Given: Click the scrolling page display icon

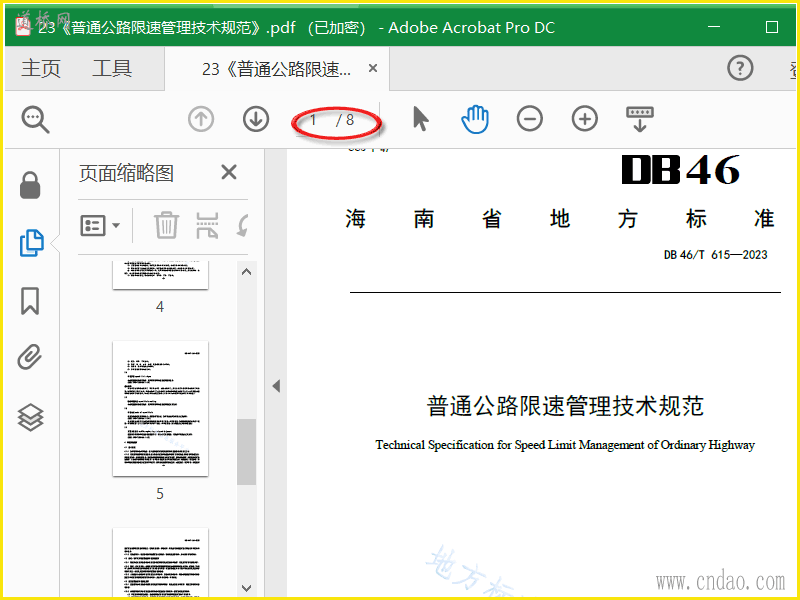Looking at the screenshot, I should (x=640, y=119).
